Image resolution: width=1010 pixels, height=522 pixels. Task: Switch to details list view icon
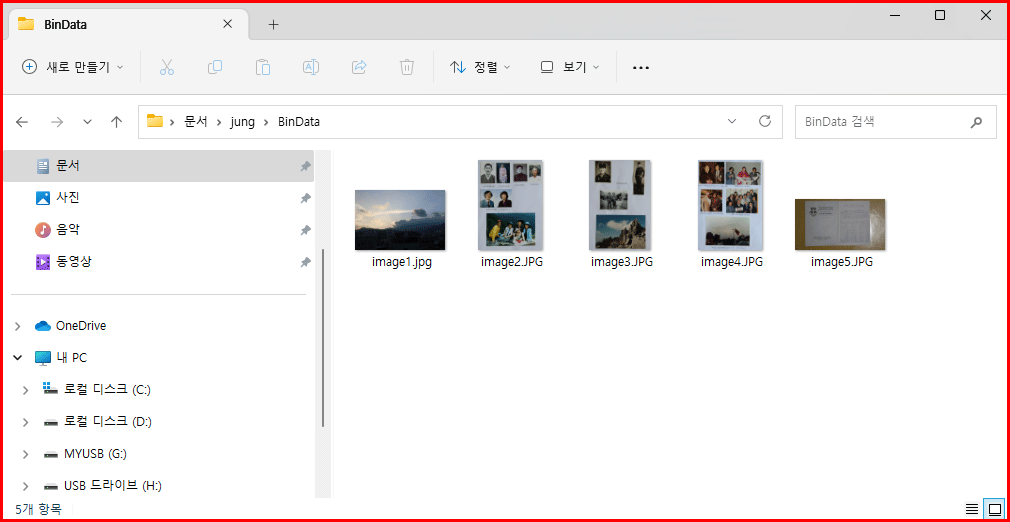[x=972, y=508]
